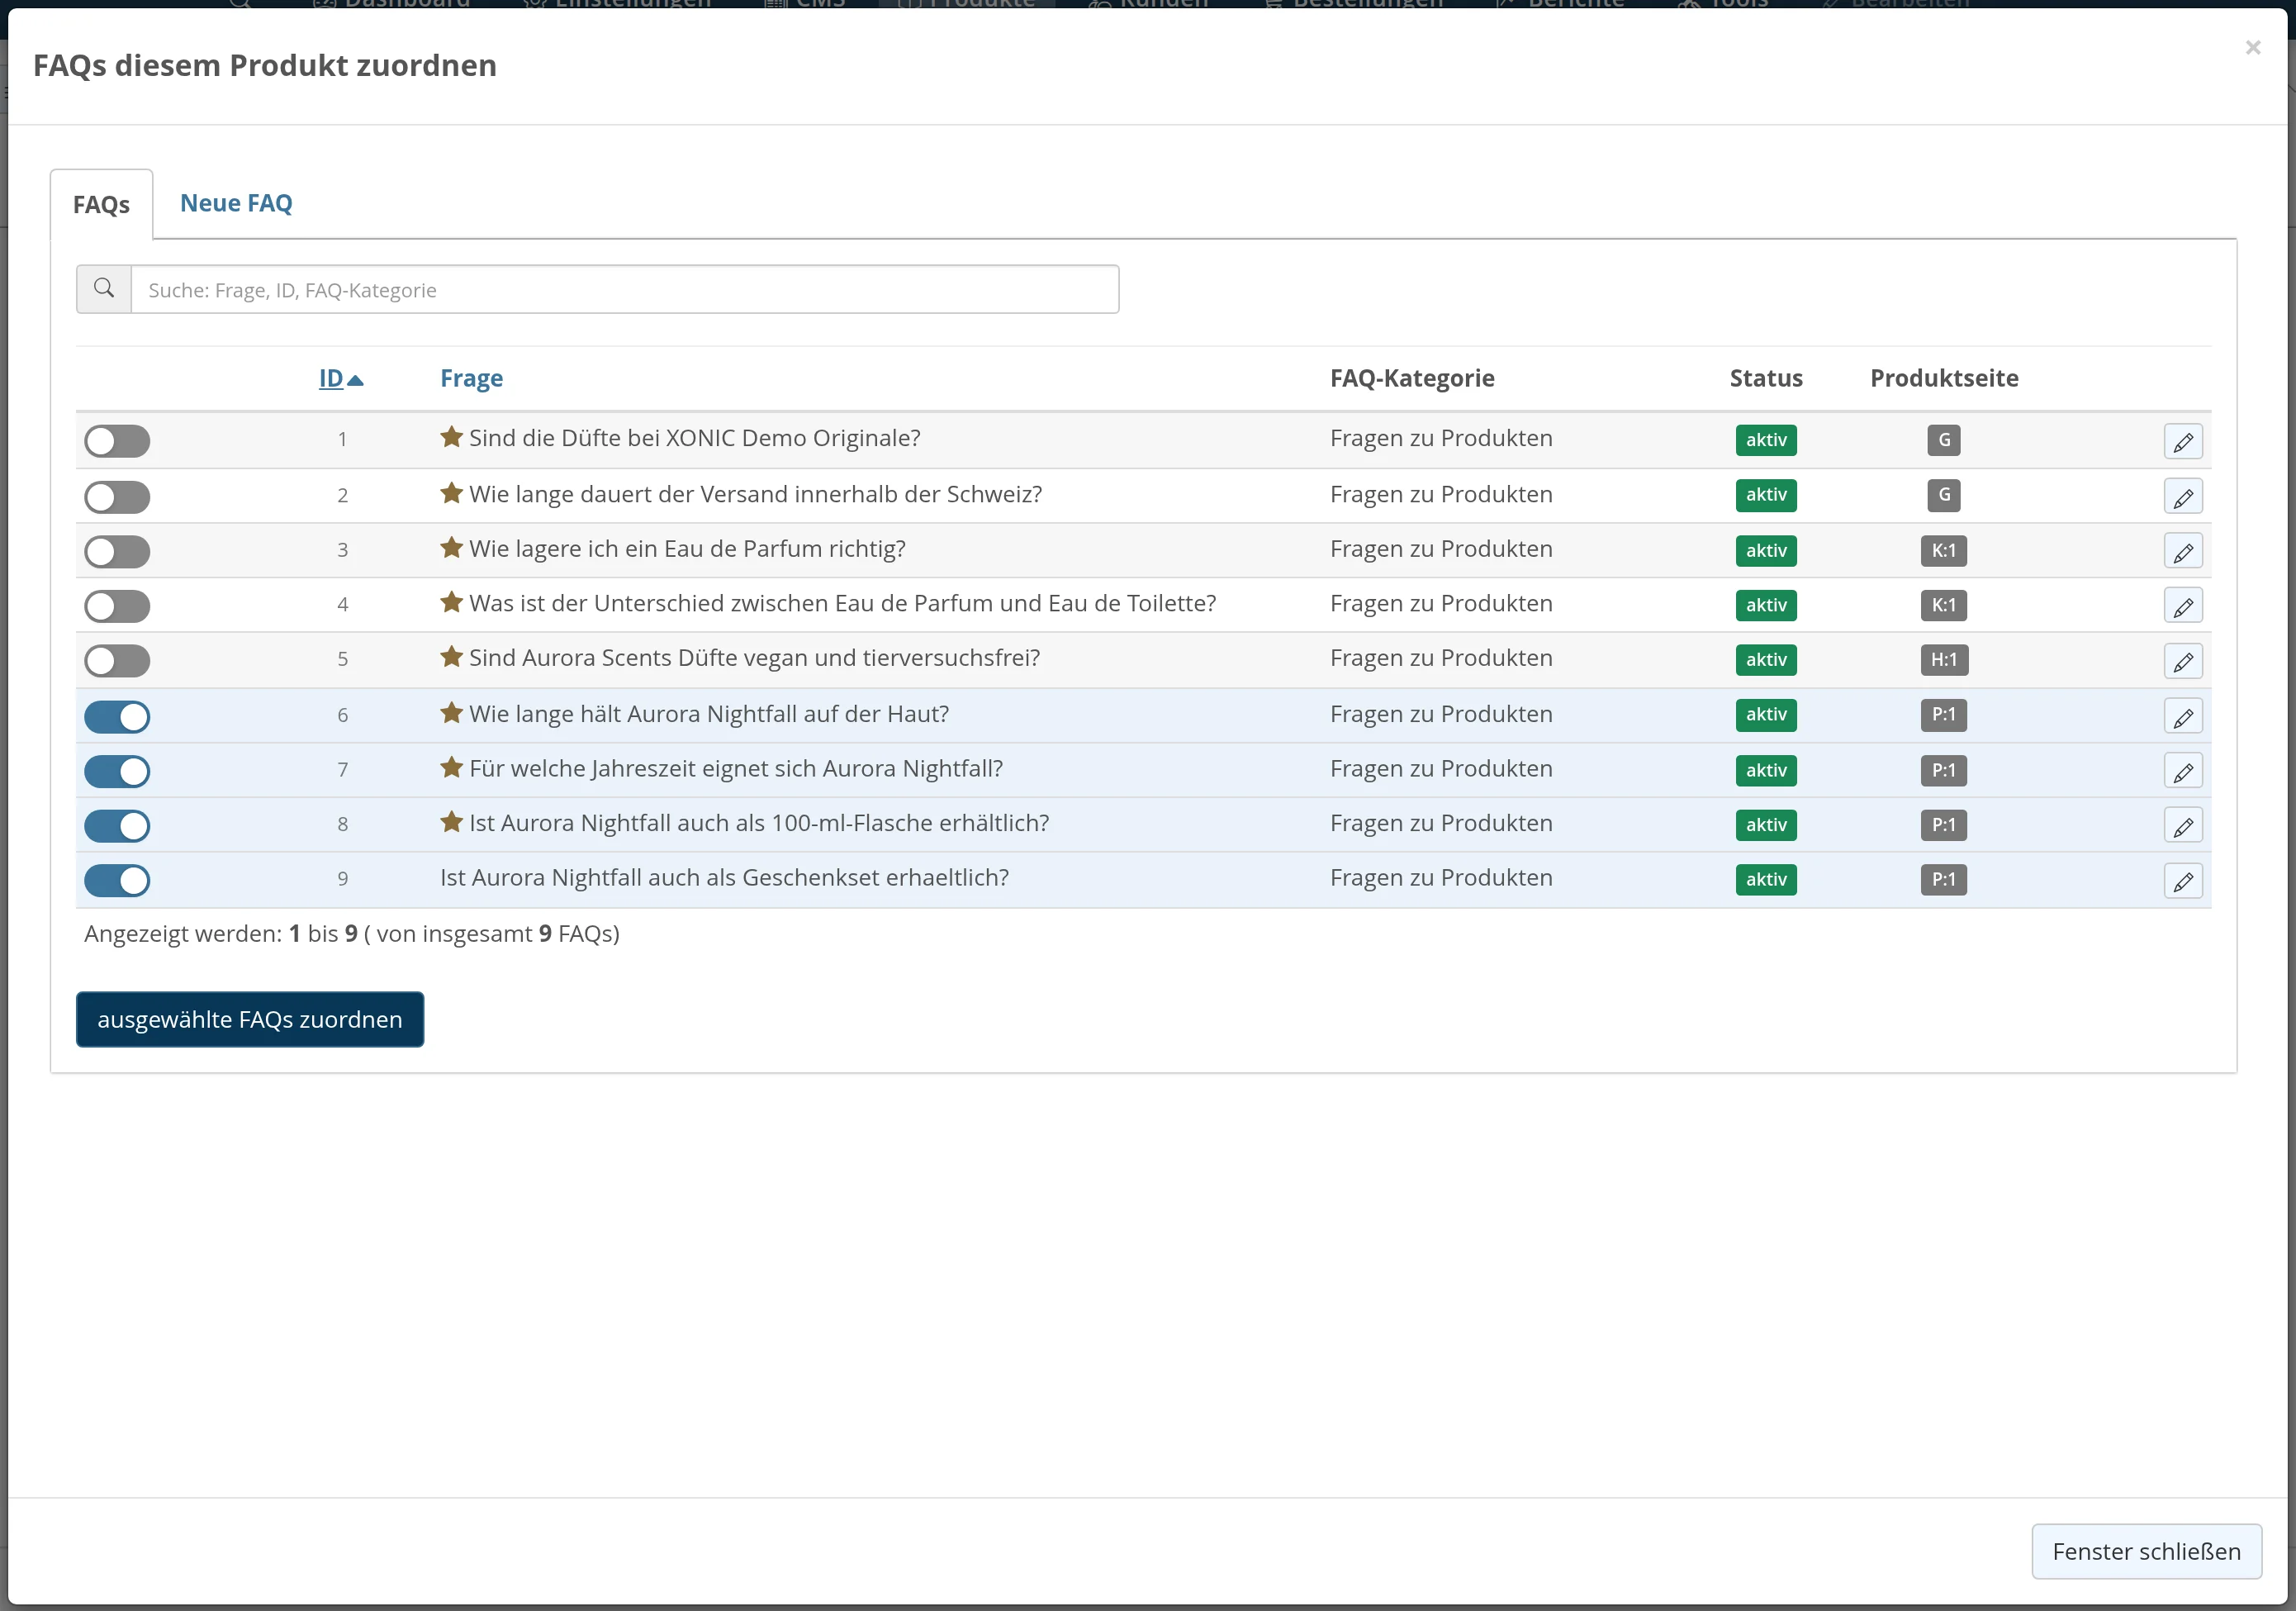This screenshot has height=1611, width=2296.
Task: Click ausgewählte FAQs zuordnen button
Action: click(250, 1019)
